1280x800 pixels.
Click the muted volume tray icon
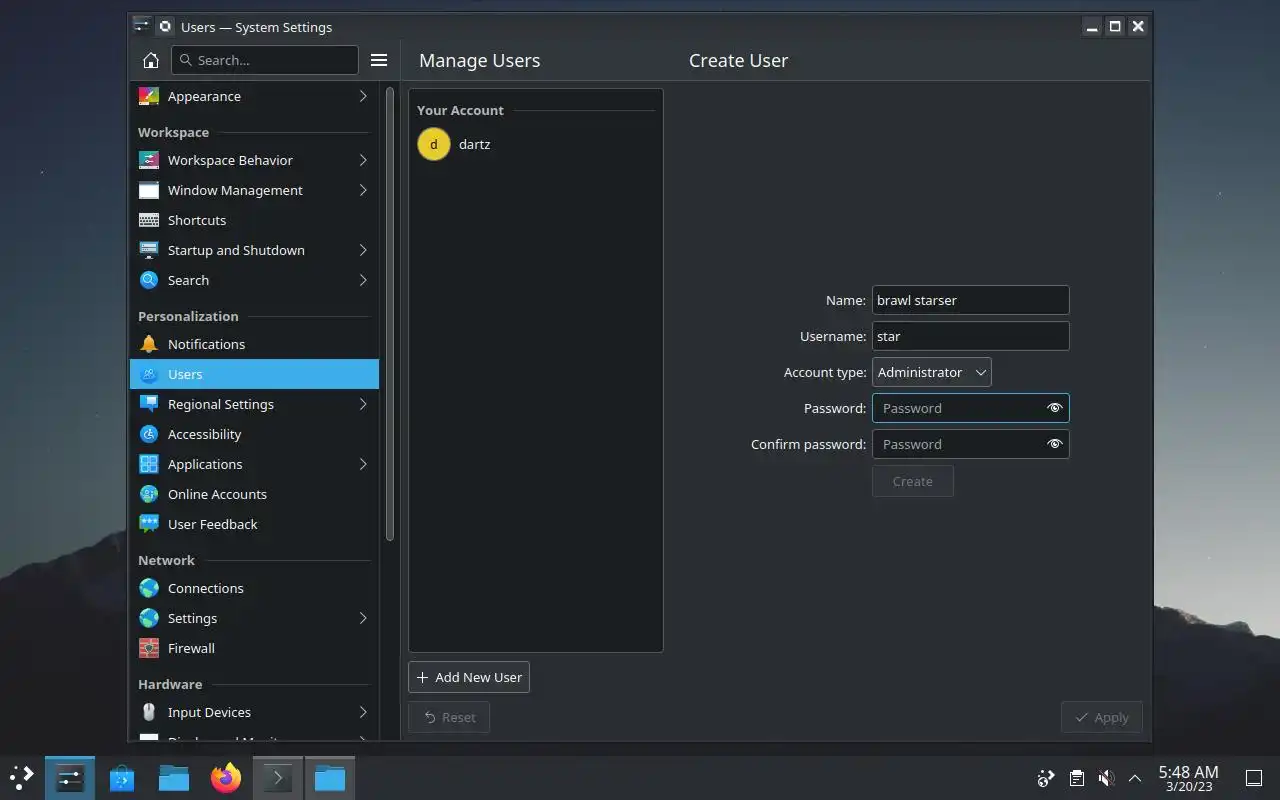pyautogui.click(x=1106, y=778)
